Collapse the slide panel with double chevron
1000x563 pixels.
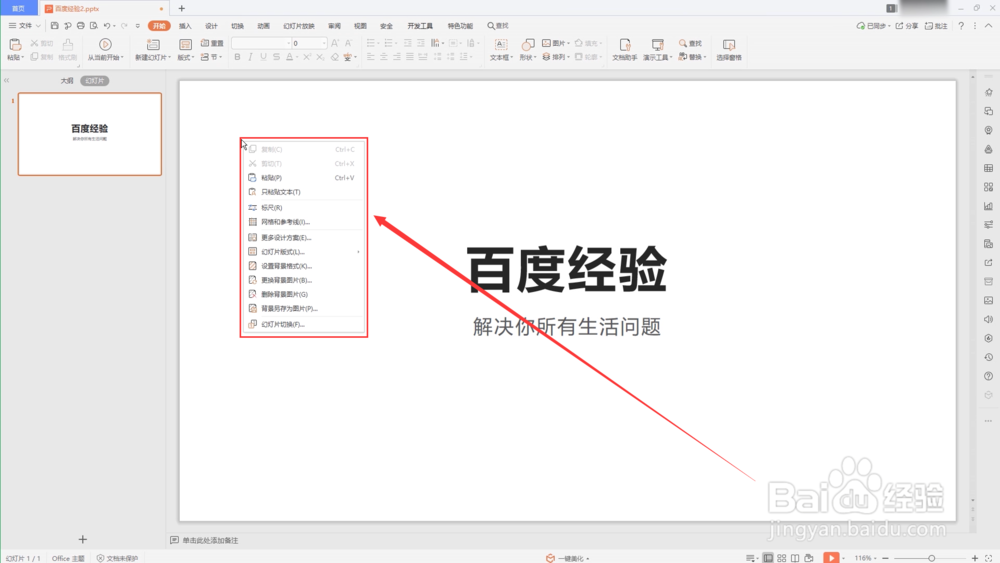(6, 80)
